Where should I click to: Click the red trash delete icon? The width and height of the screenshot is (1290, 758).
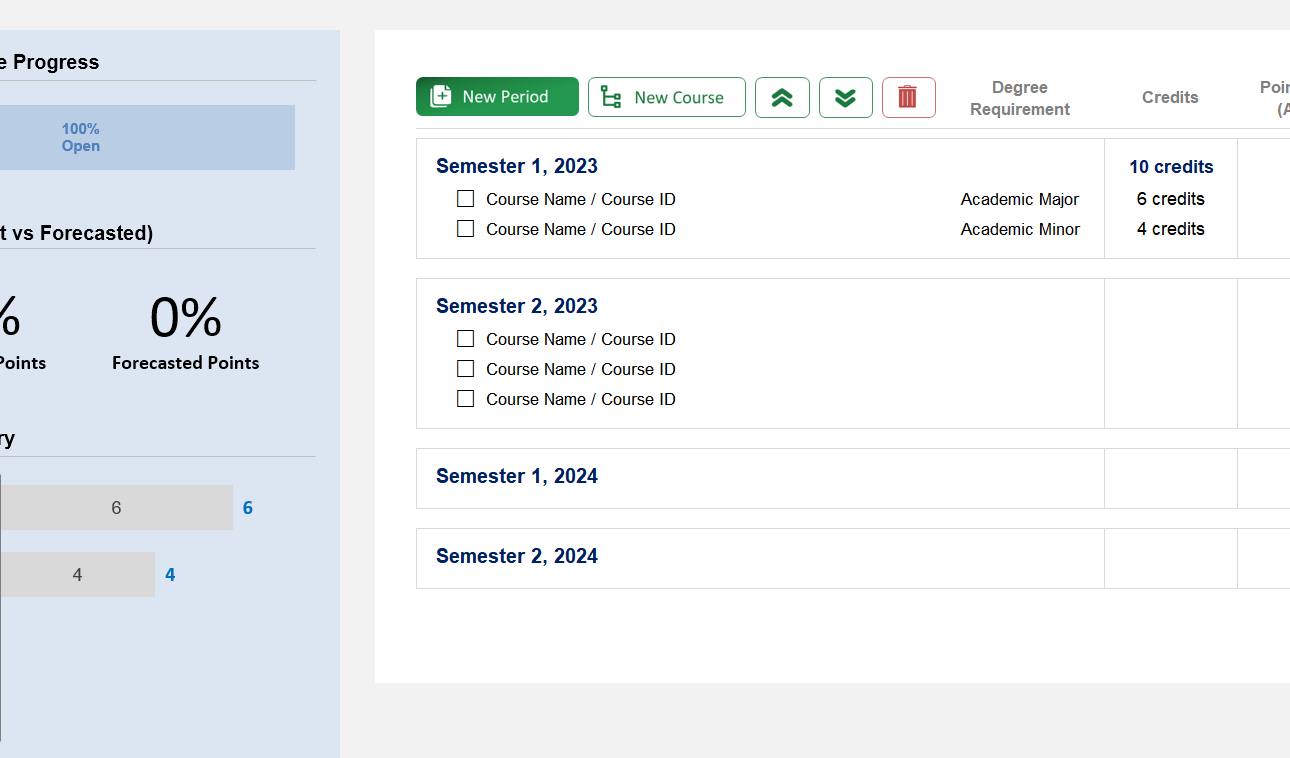coord(908,97)
